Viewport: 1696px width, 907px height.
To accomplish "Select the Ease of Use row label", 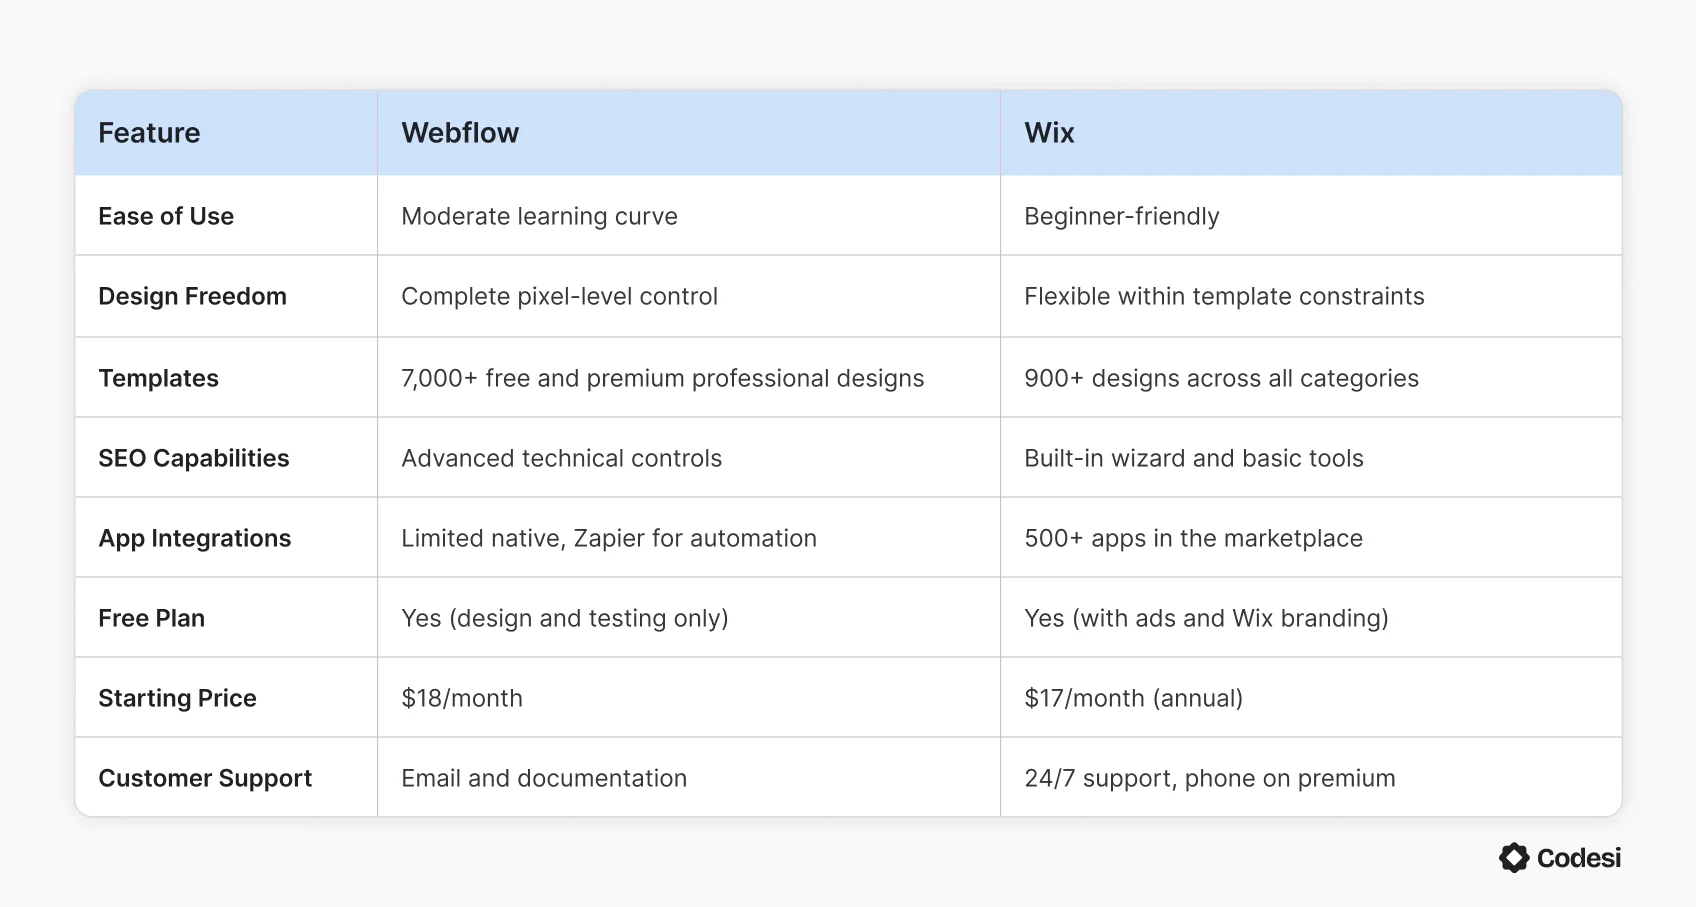I will click(166, 216).
